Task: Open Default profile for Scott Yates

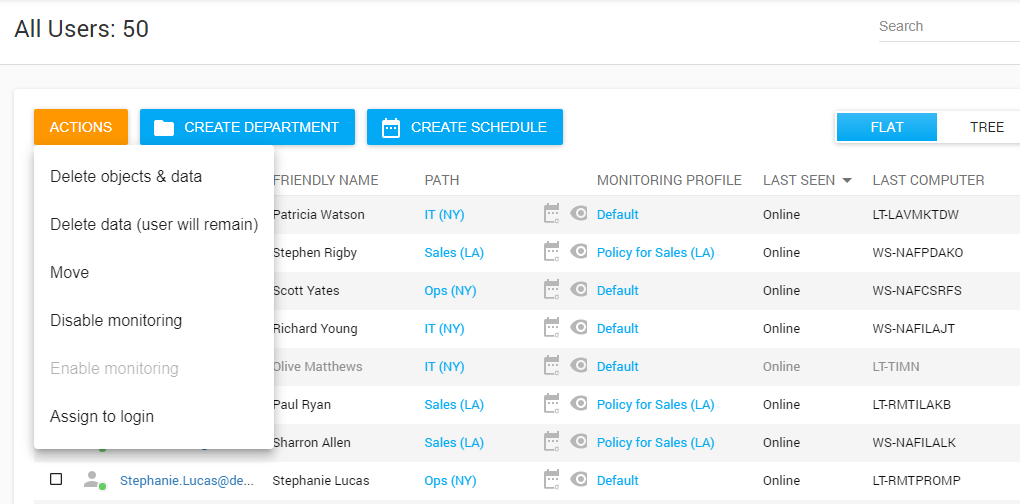Action: 617,291
